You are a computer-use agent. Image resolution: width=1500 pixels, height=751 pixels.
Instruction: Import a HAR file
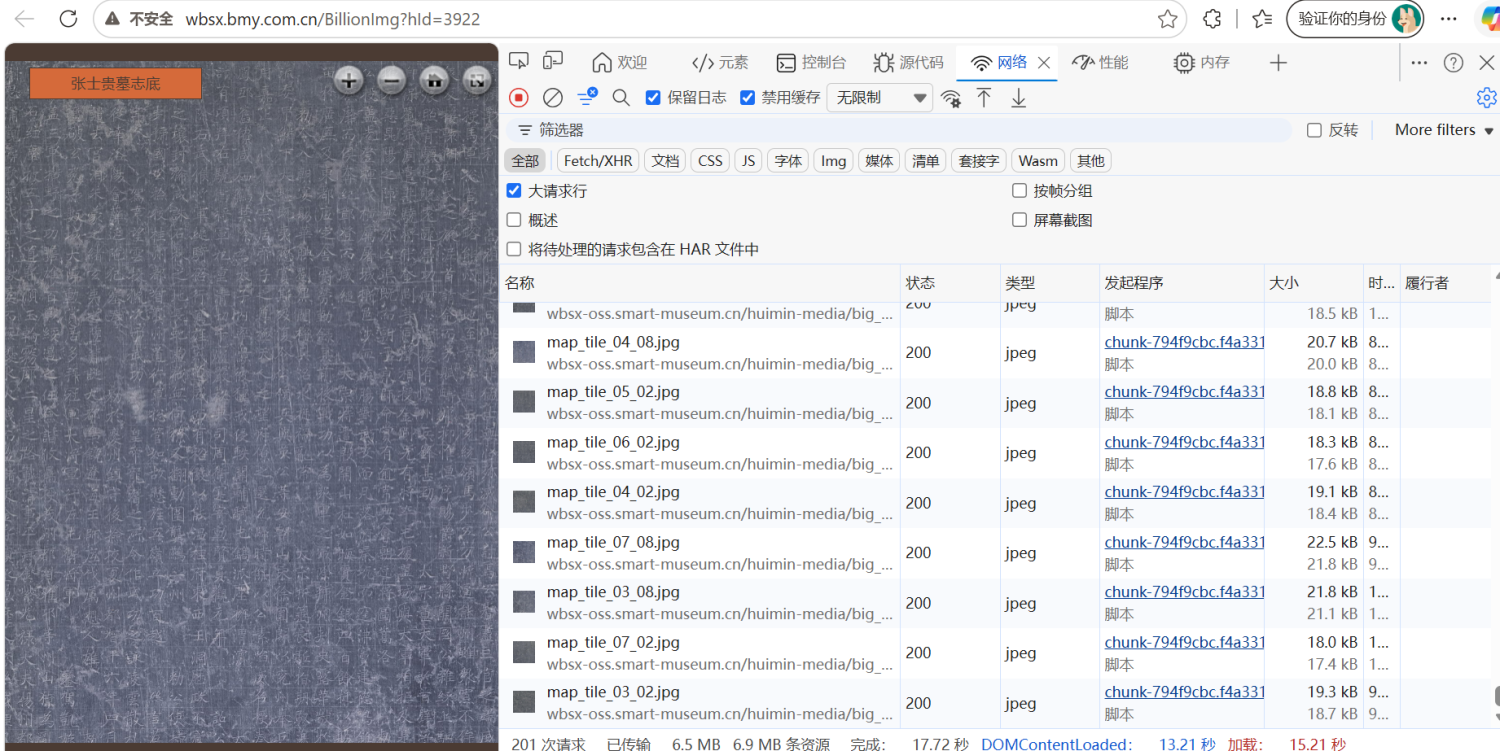[x=984, y=98]
